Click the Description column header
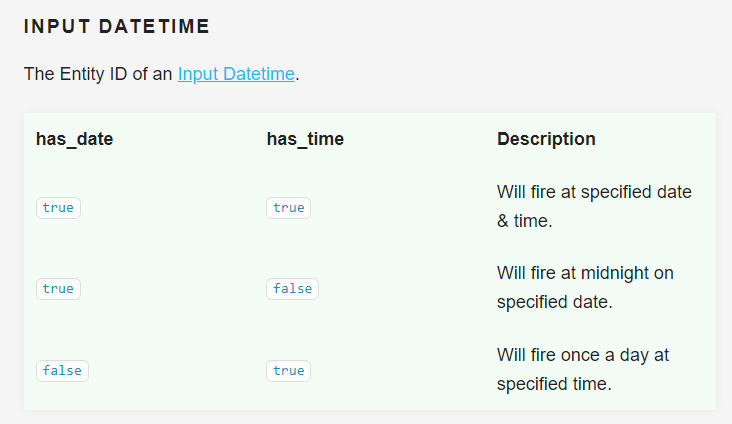The height and width of the screenshot is (424, 732). pos(546,139)
